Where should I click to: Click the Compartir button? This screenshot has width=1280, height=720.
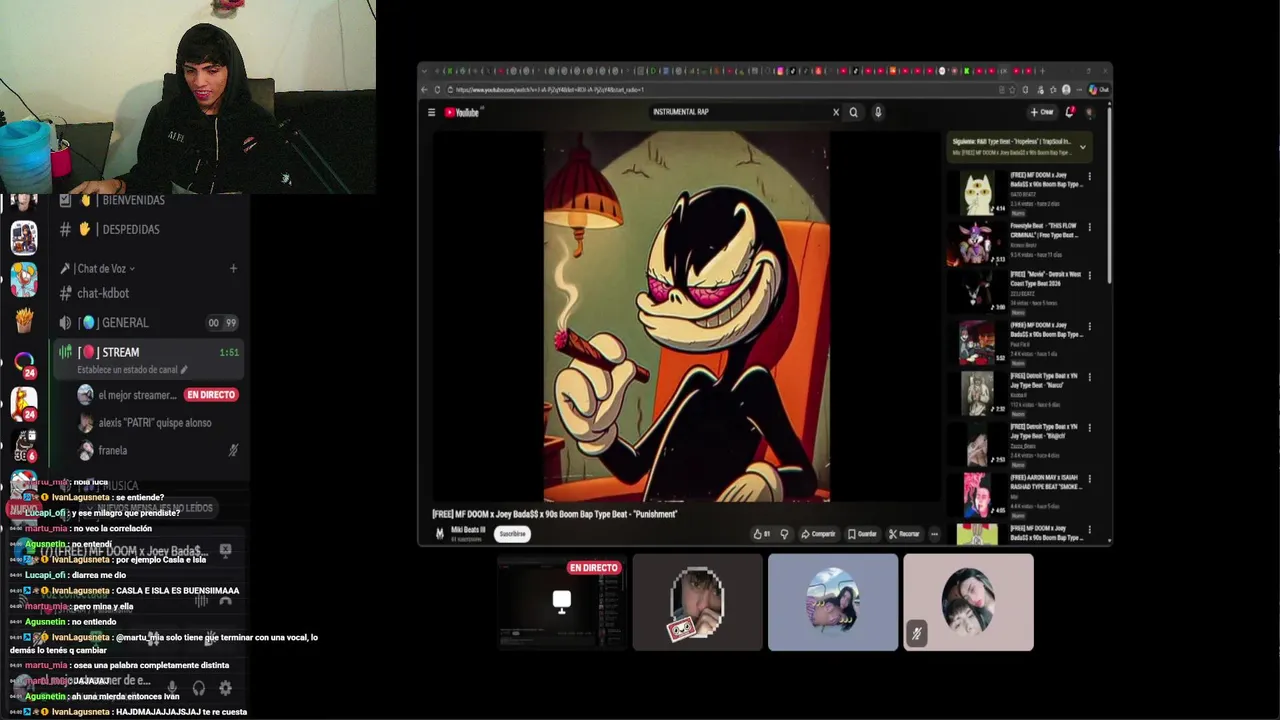tap(818, 534)
